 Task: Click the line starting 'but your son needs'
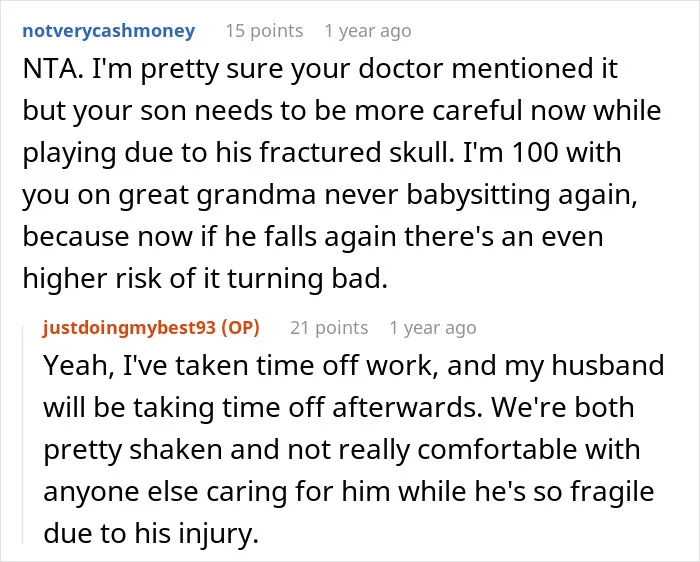point(342,111)
